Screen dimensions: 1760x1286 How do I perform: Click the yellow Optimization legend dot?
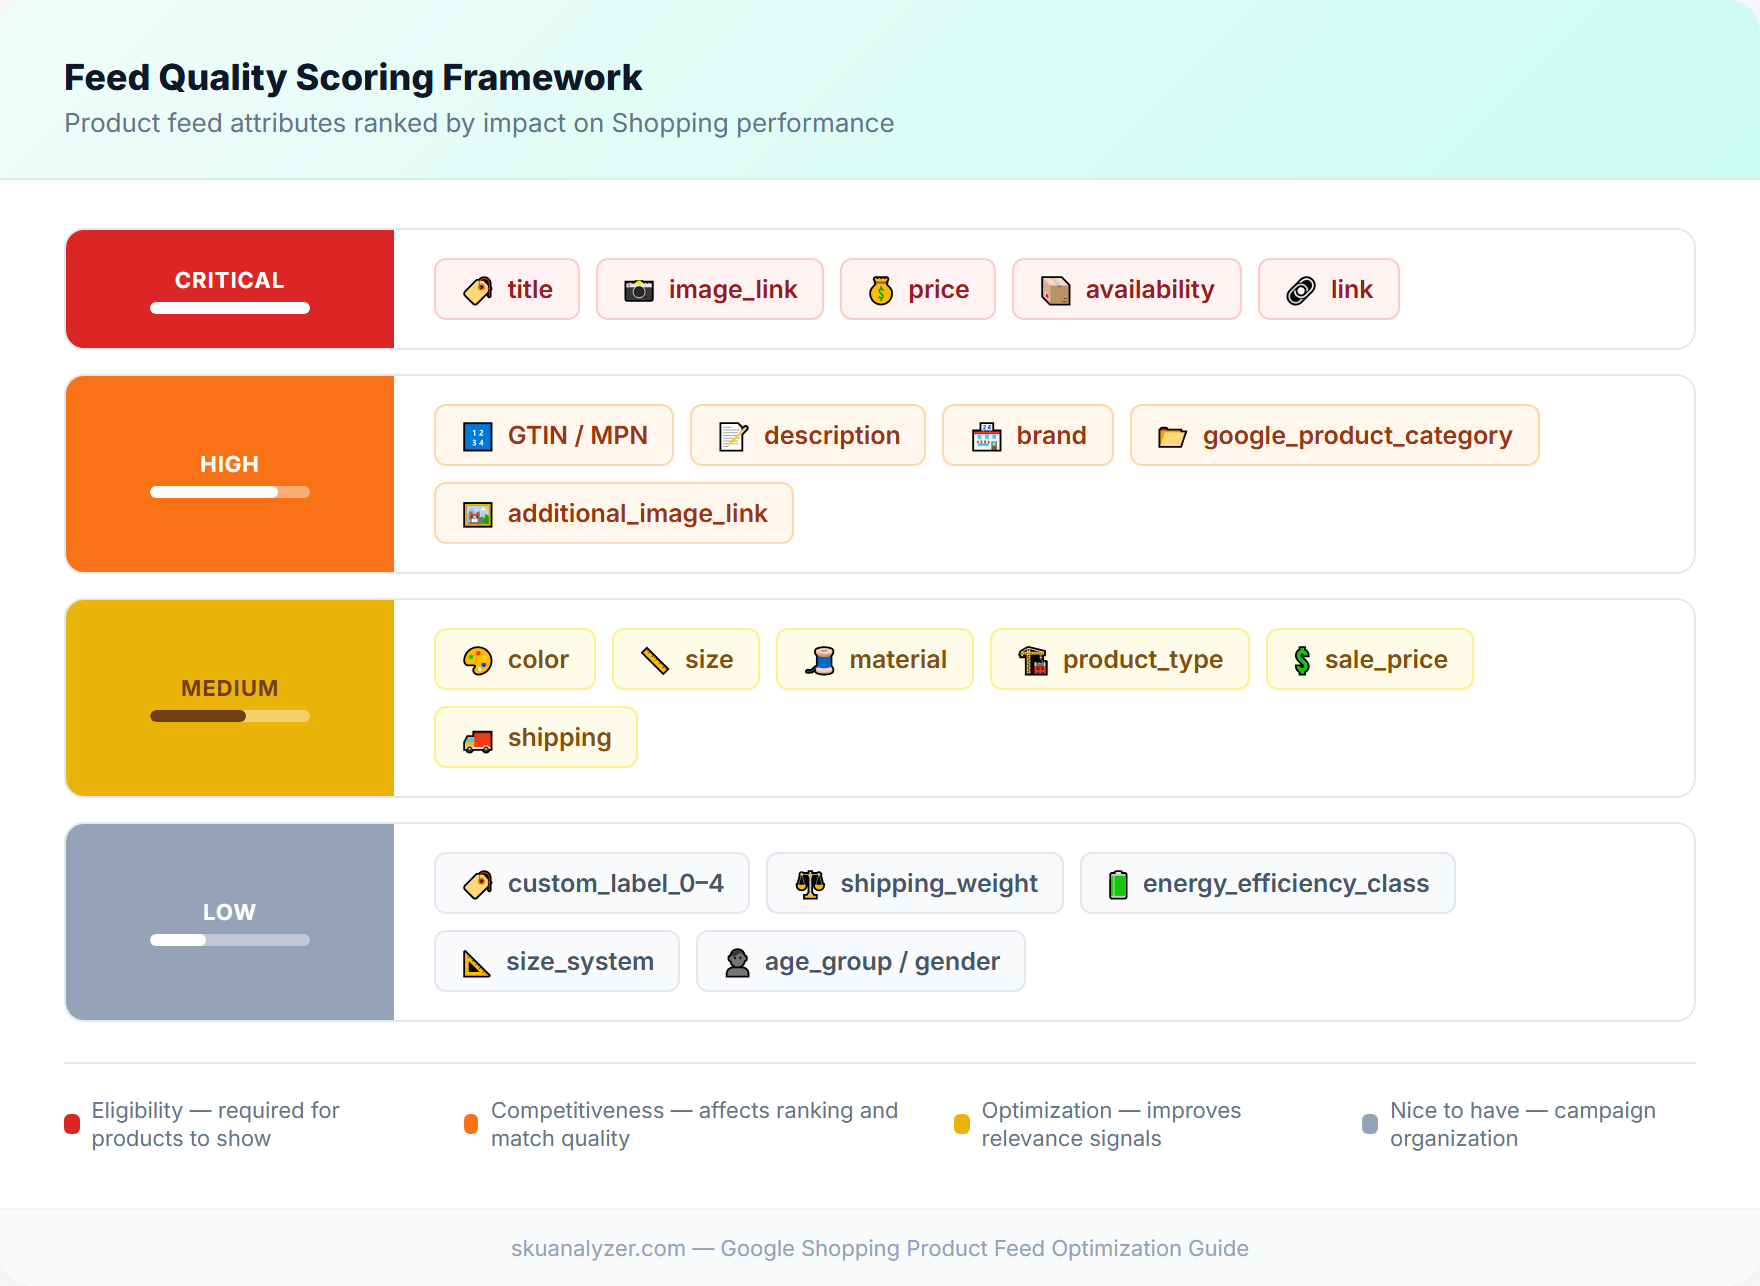(961, 1123)
